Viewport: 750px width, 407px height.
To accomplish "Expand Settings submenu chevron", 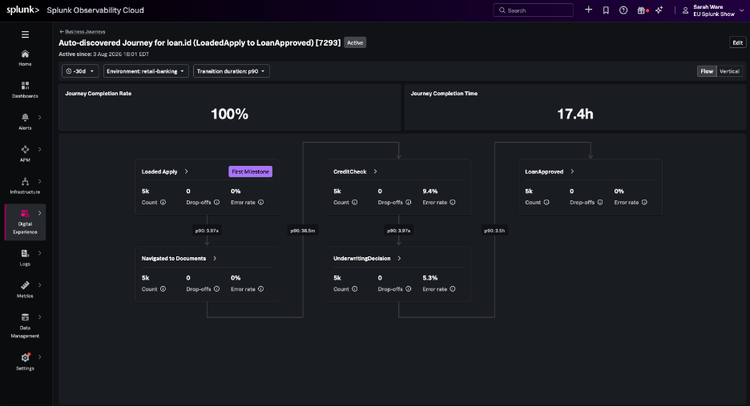I will pyautogui.click(x=40, y=357).
